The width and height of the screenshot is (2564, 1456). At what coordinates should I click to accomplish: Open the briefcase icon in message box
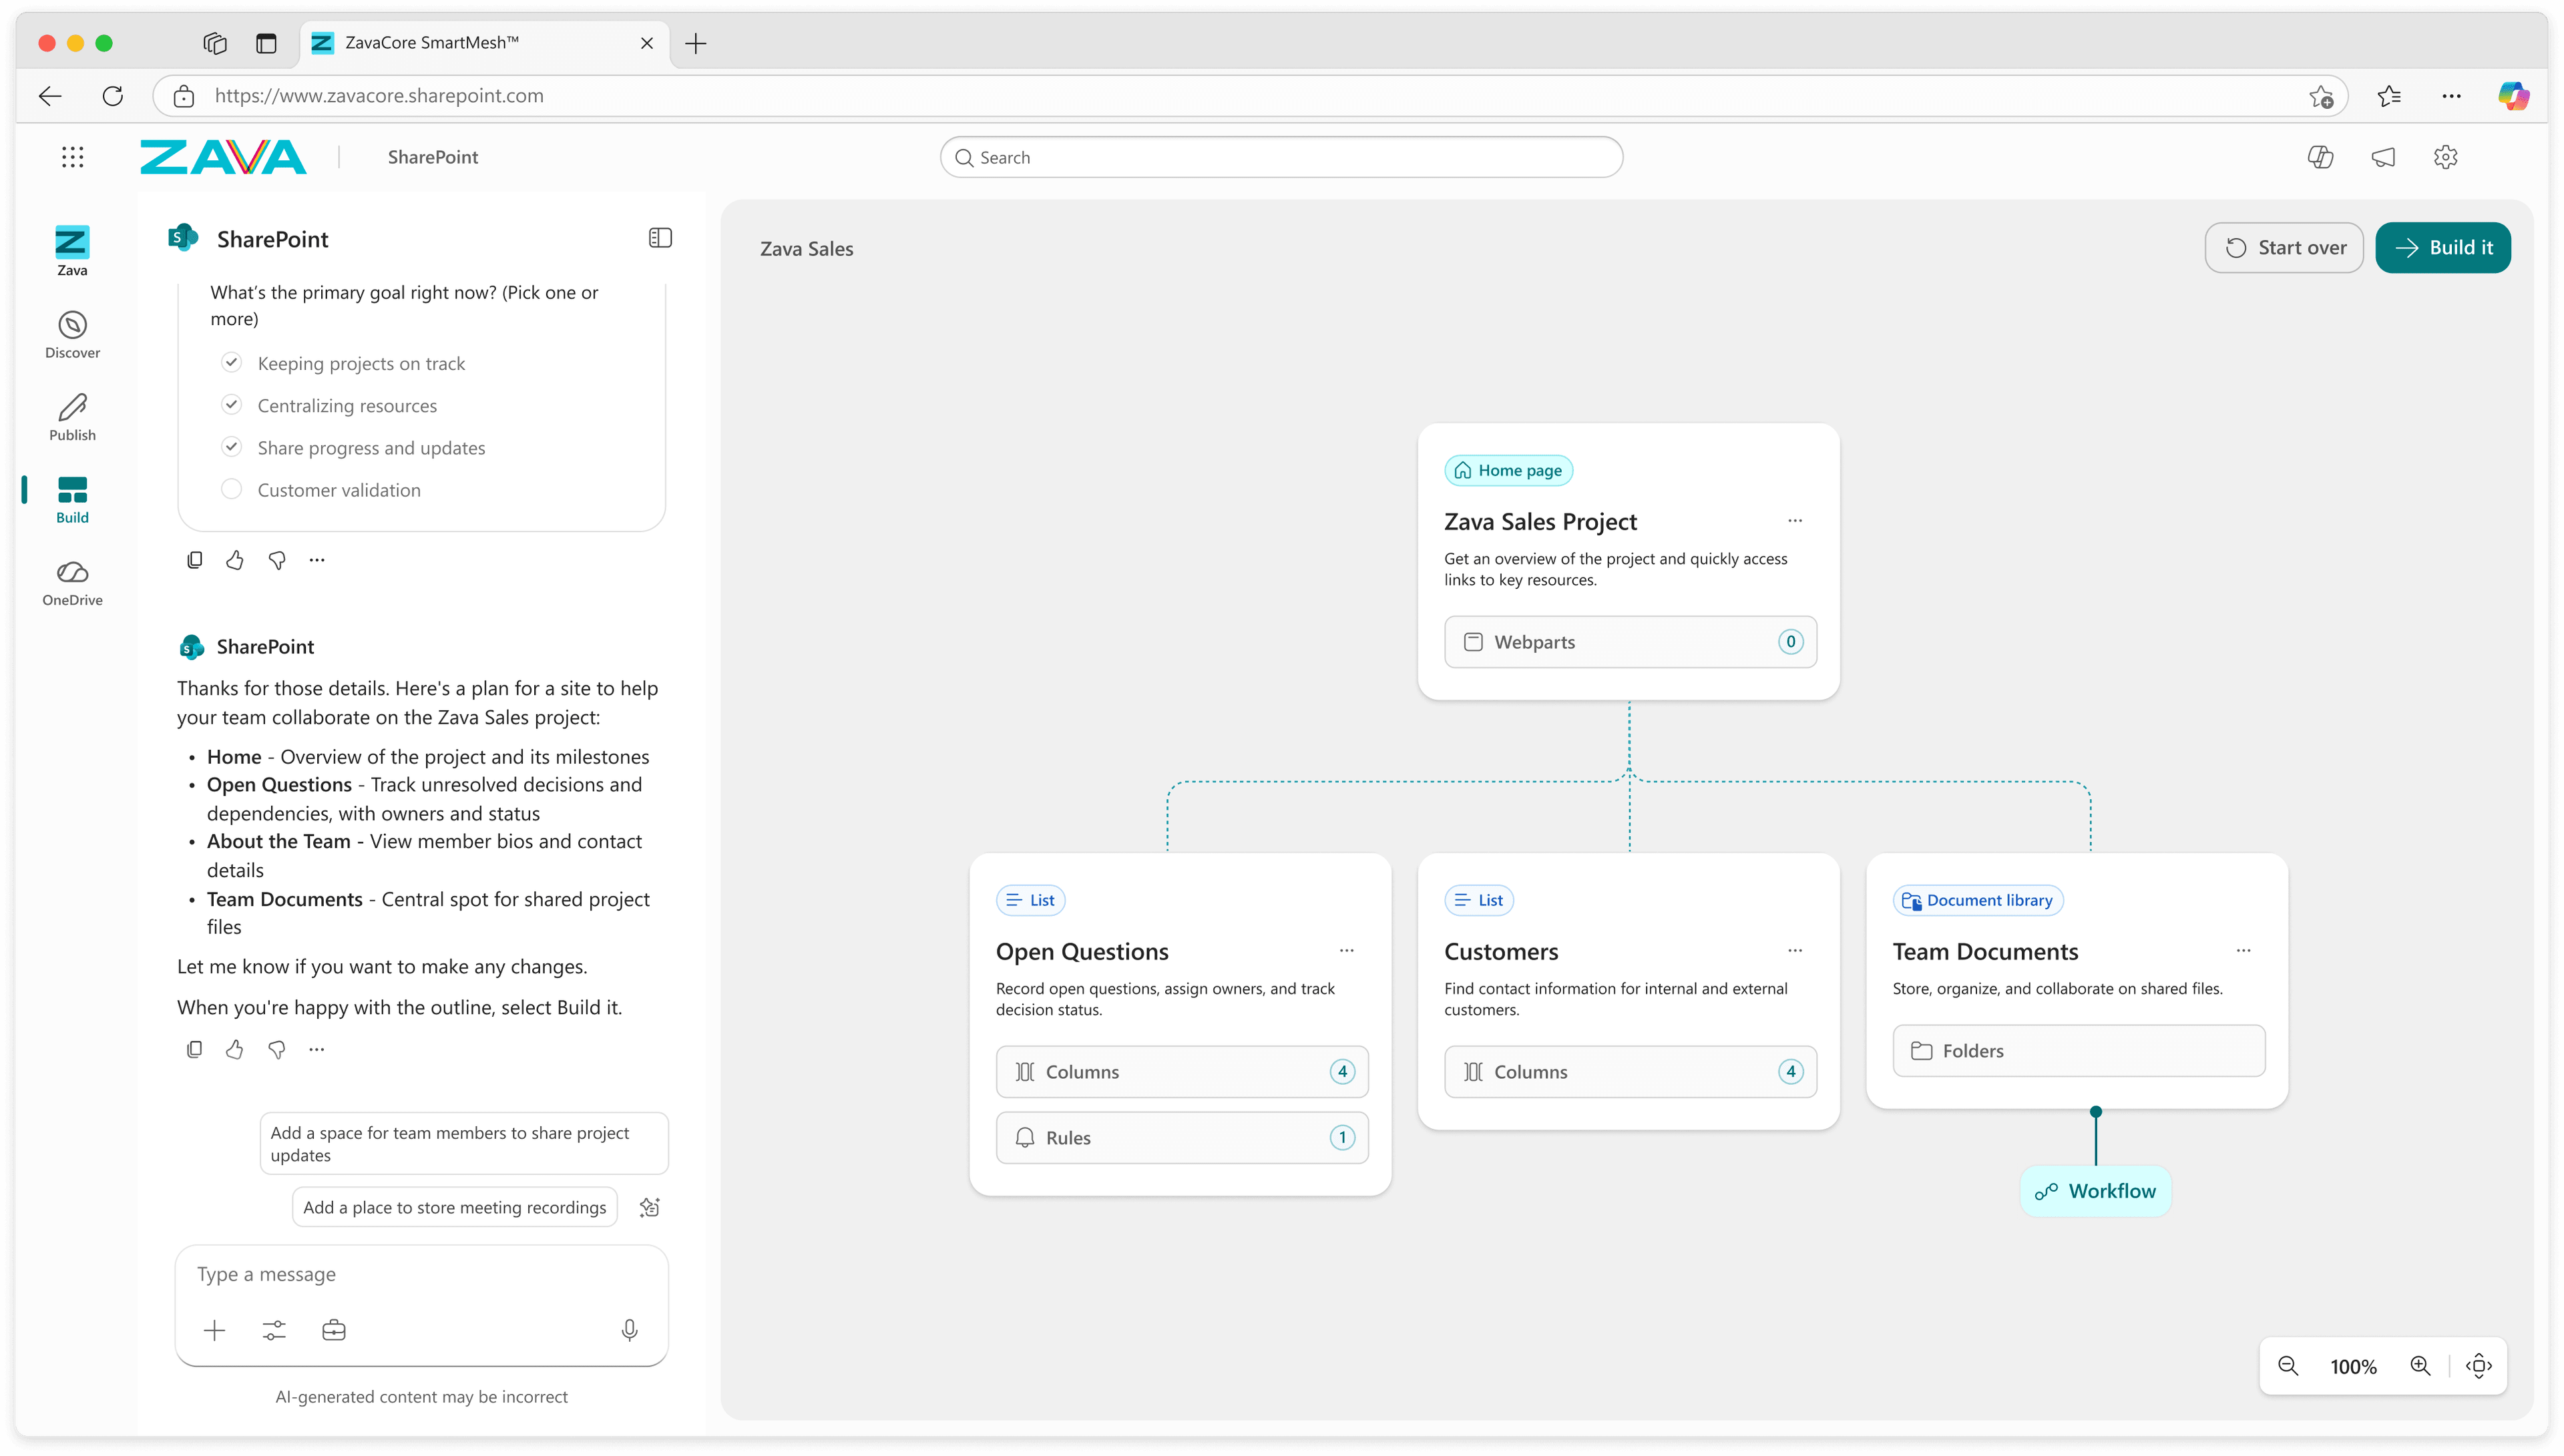[334, 1330]
